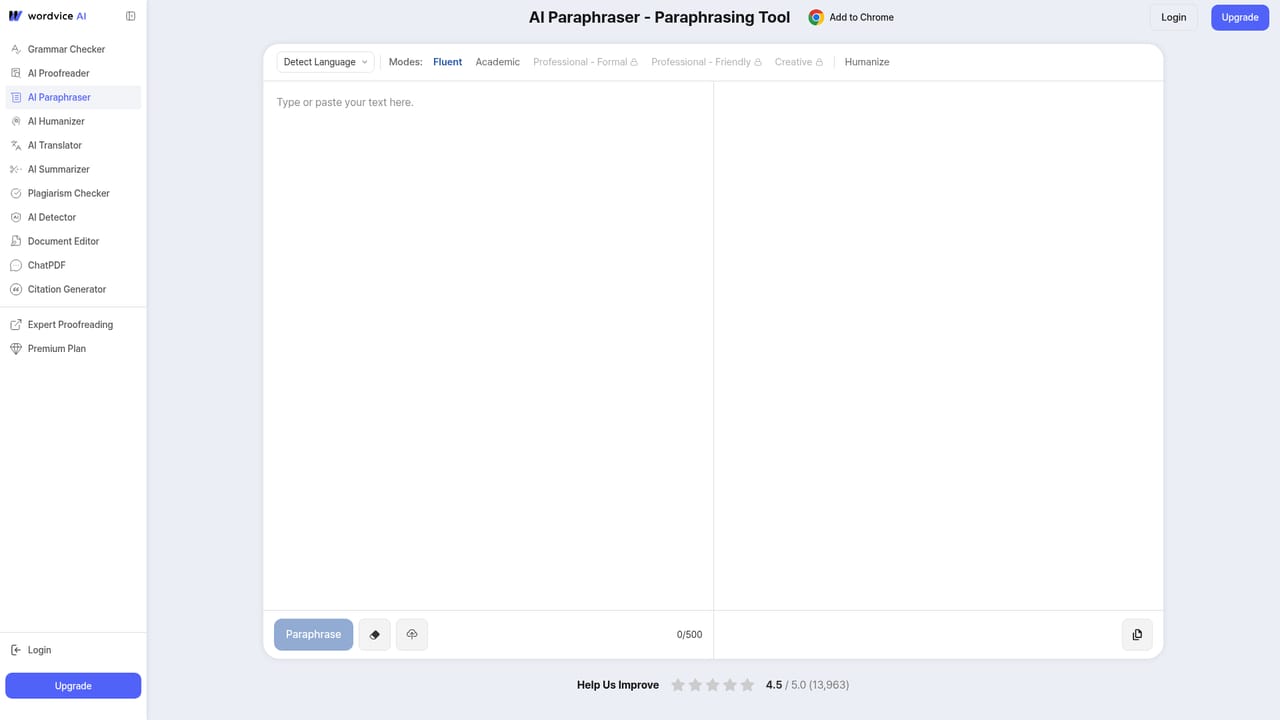Viewport: 1280px width, 720px height.
Task: Click the AI Translator icon
Action: (16, 145)
